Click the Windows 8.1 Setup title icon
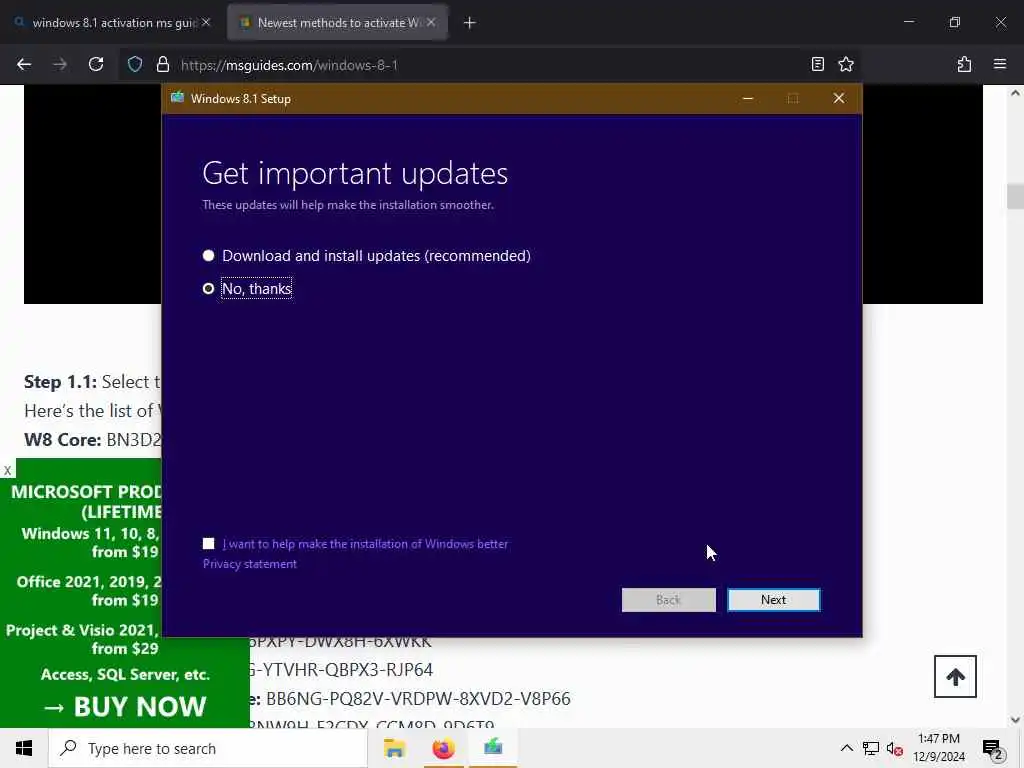This screenshot has width=1024, height=768. point(177,98)
